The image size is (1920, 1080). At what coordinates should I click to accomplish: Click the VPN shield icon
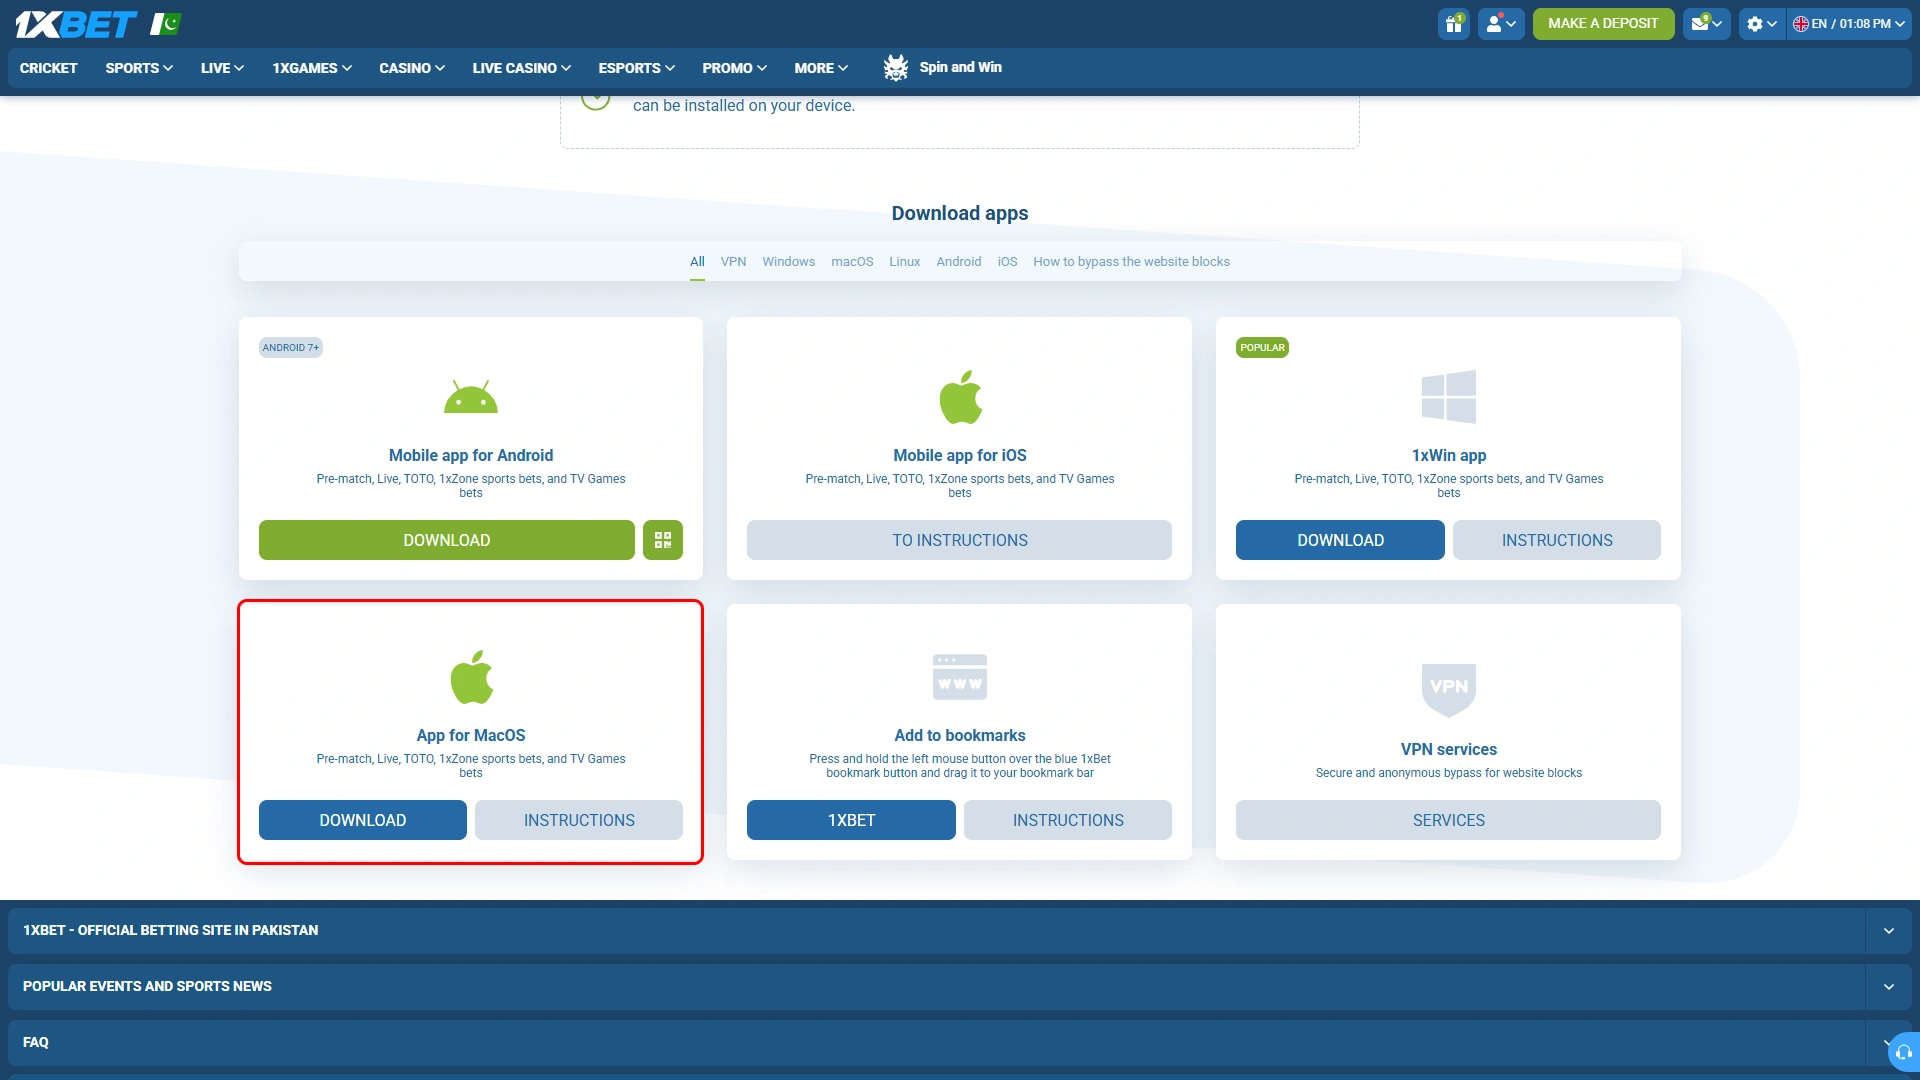click(x=1449, y=690)
